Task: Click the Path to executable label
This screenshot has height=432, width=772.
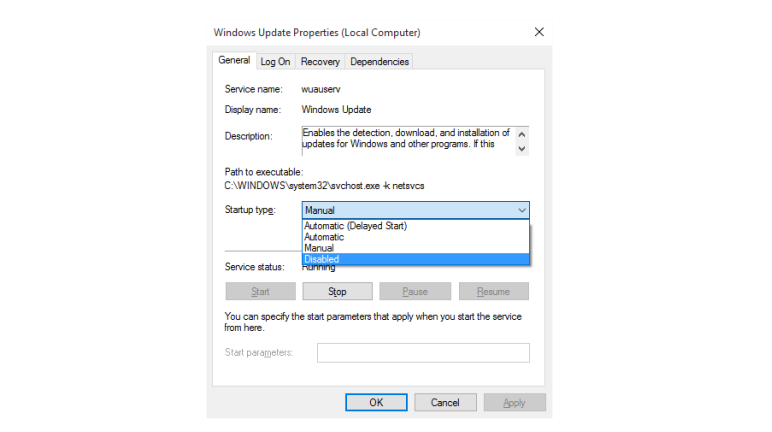Action: point(264,172)
